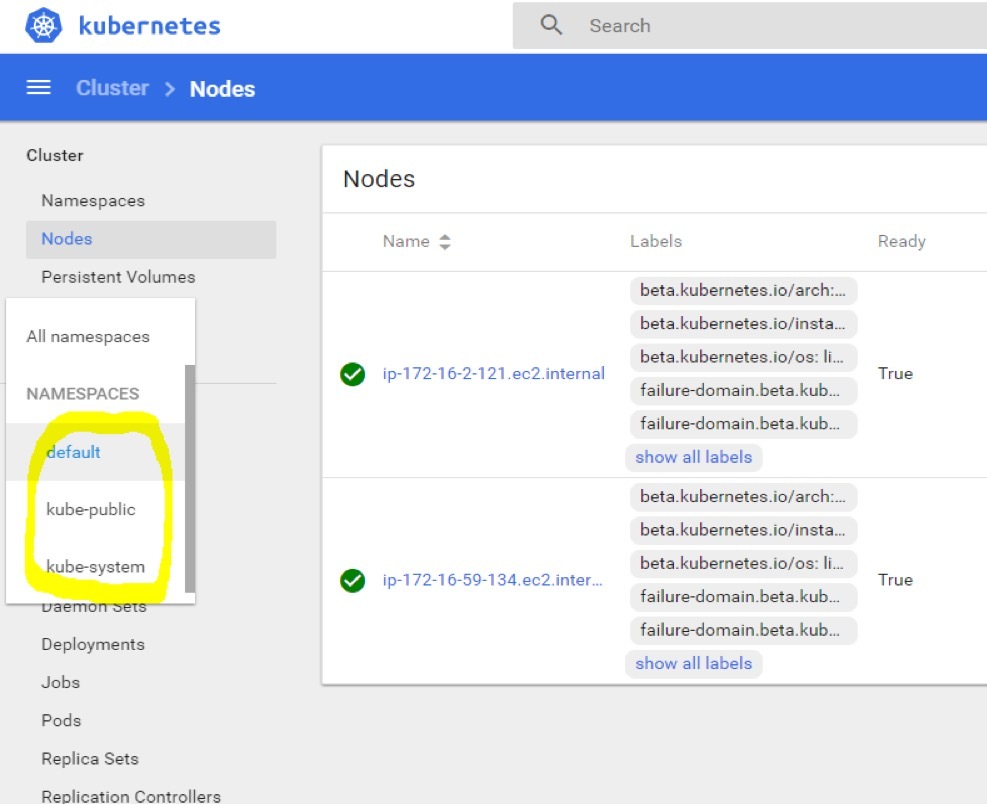The image size is (987, 804).
Task: Click the search magnifier icon
Action: 551,25
